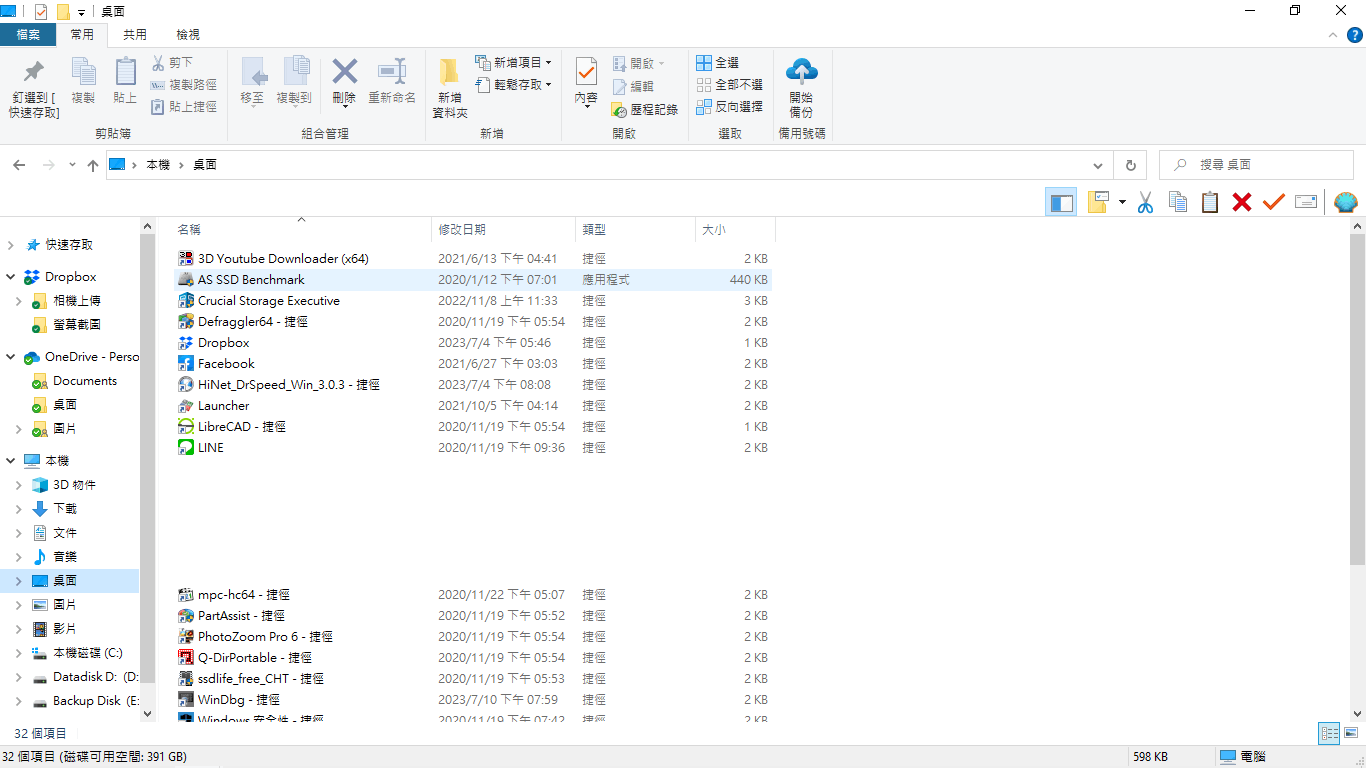Open the Easy access (輕鬆存取) dropdown
Screen dimensions: 1366x768
[513, 84]
